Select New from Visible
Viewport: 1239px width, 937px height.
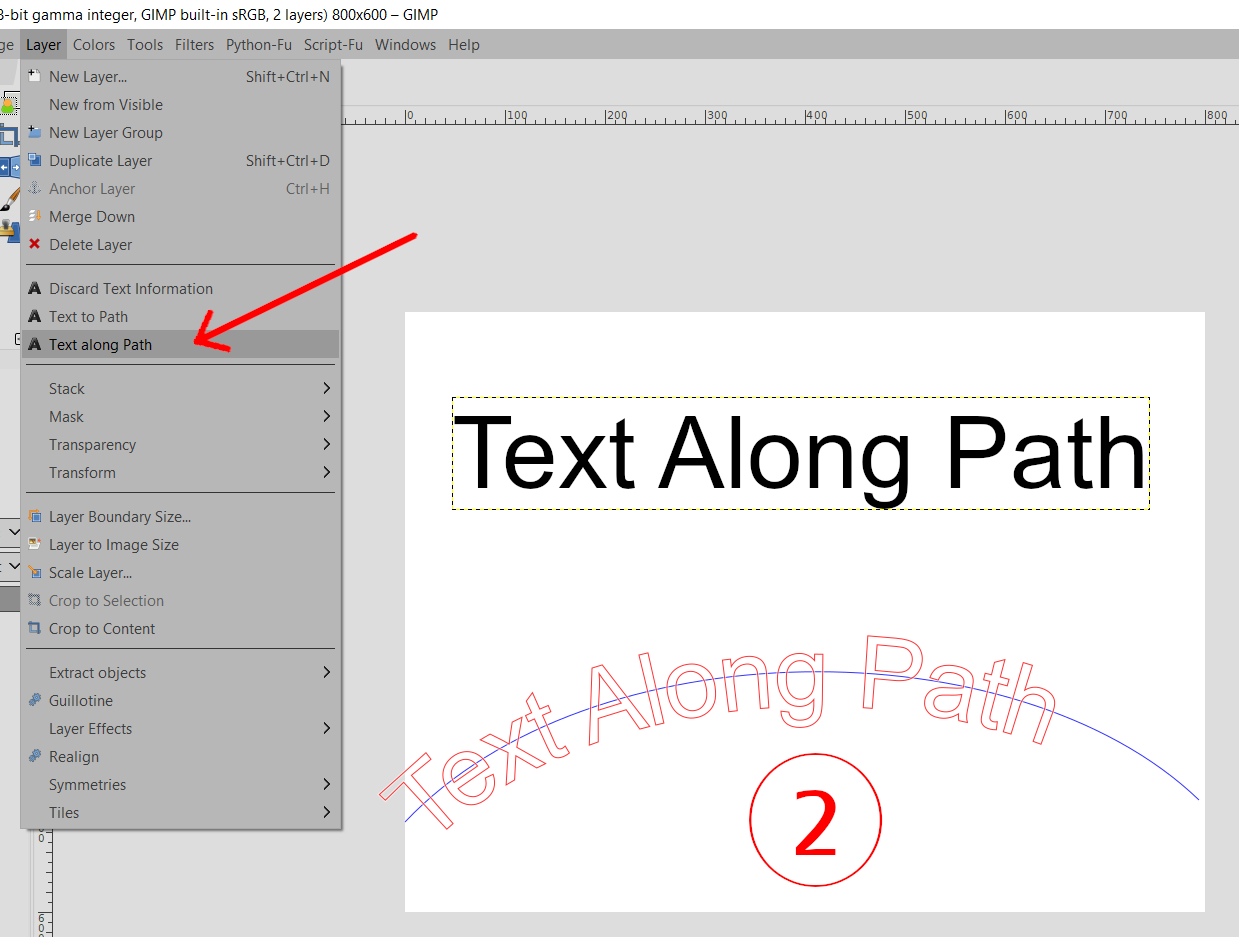click(x=181, y=105)
